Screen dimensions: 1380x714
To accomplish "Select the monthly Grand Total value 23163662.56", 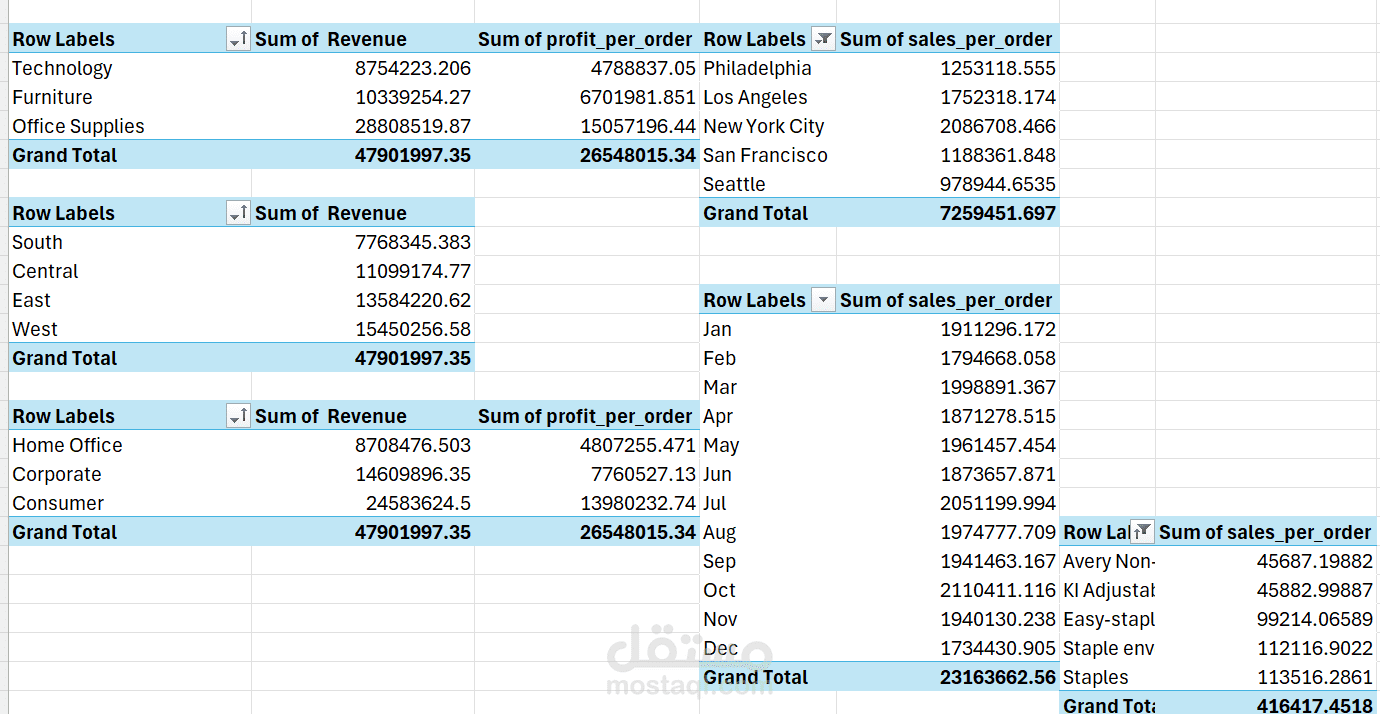I will pyautogui.click(x=997, y=678).
